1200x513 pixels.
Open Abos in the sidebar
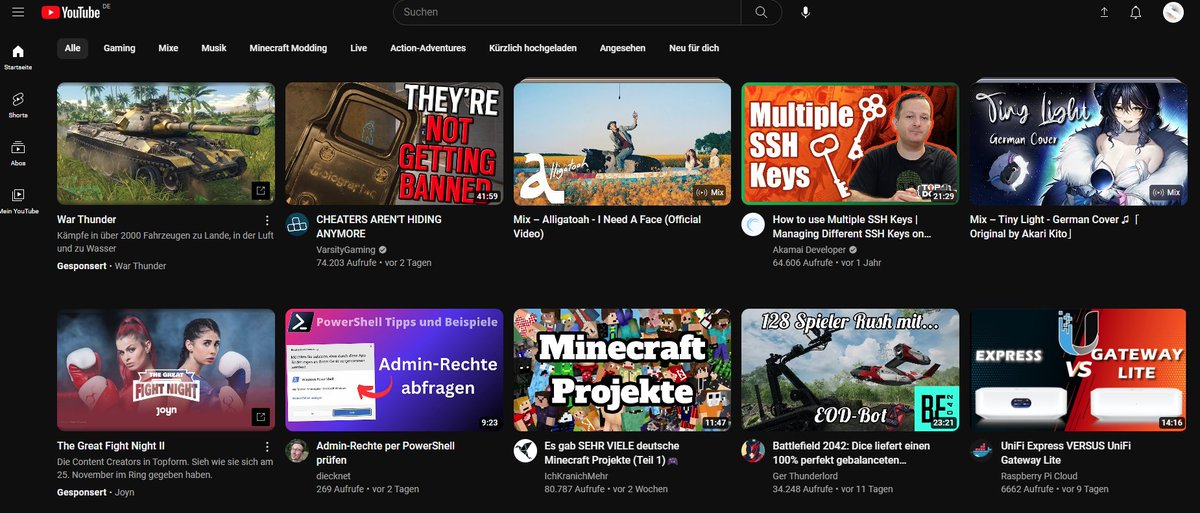[18, 153]
